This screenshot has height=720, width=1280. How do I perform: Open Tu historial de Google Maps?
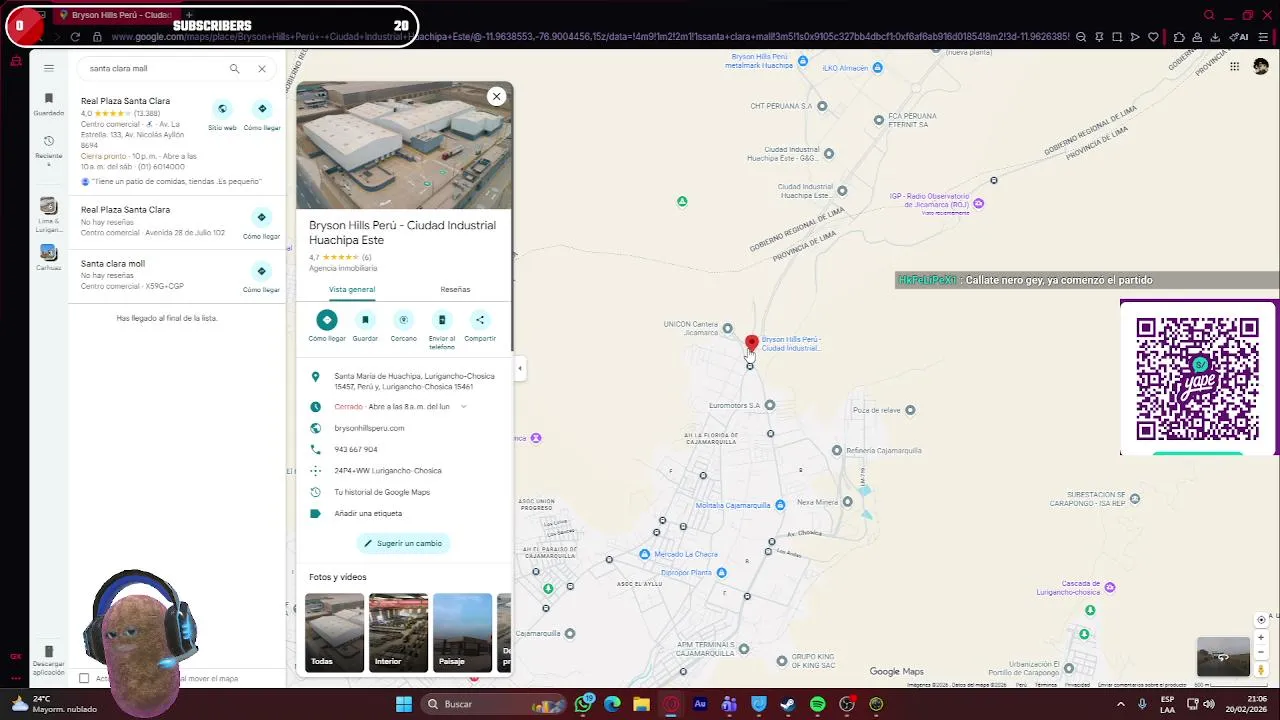pos(382,492)
